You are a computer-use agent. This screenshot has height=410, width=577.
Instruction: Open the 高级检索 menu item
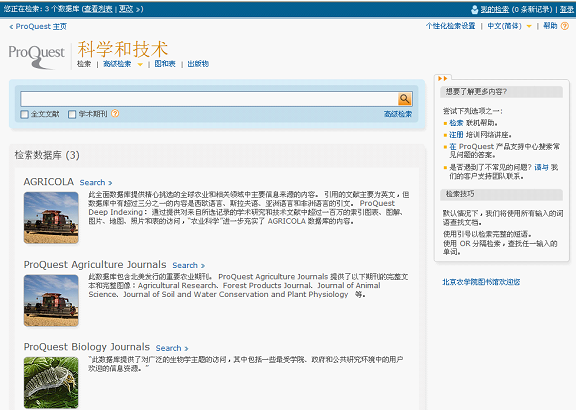117,64
